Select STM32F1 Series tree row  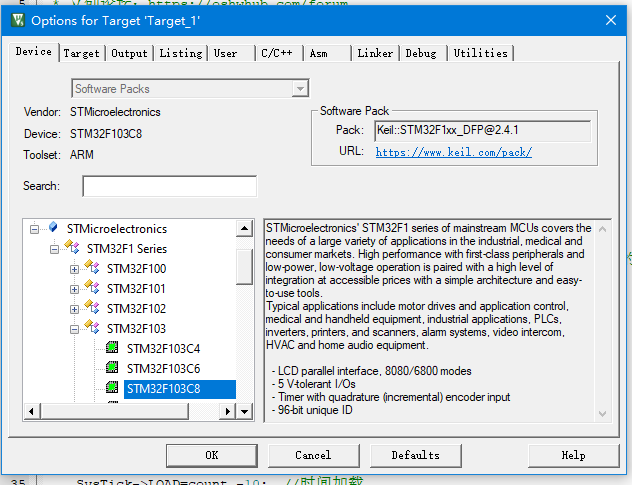pyautogui.click(x=127, y=249)
